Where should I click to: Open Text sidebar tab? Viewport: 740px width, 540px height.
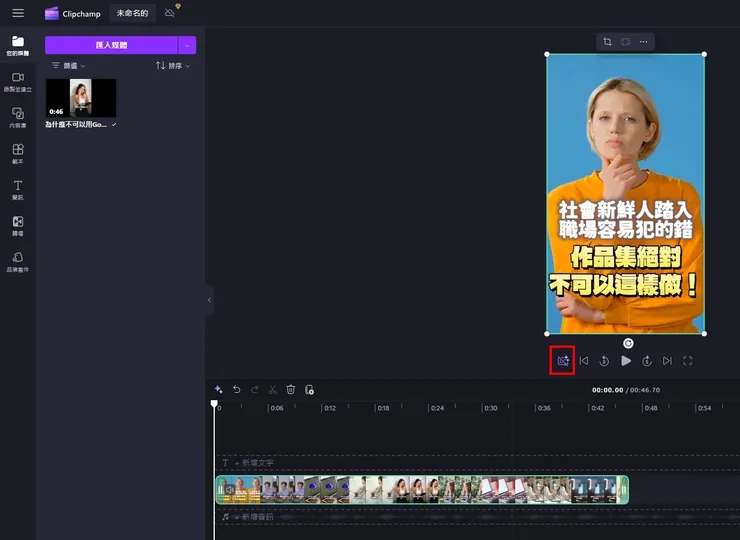17,190
